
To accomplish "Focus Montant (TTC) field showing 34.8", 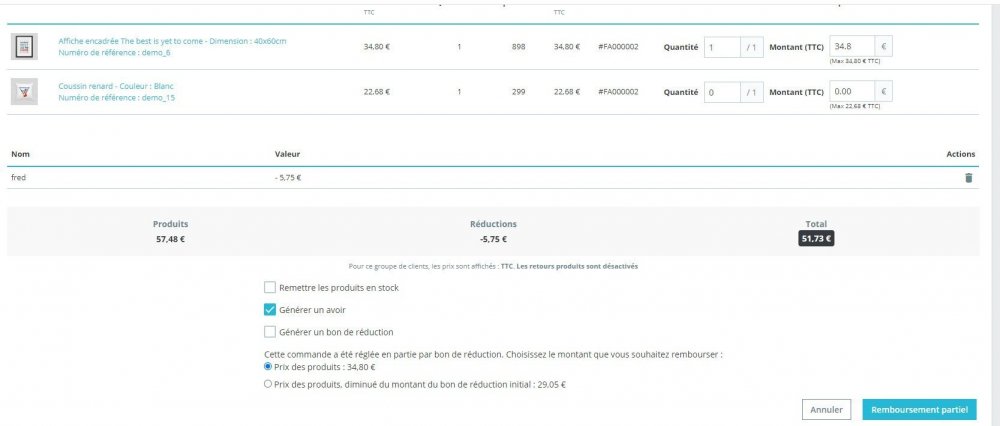I will click(852, 46).
